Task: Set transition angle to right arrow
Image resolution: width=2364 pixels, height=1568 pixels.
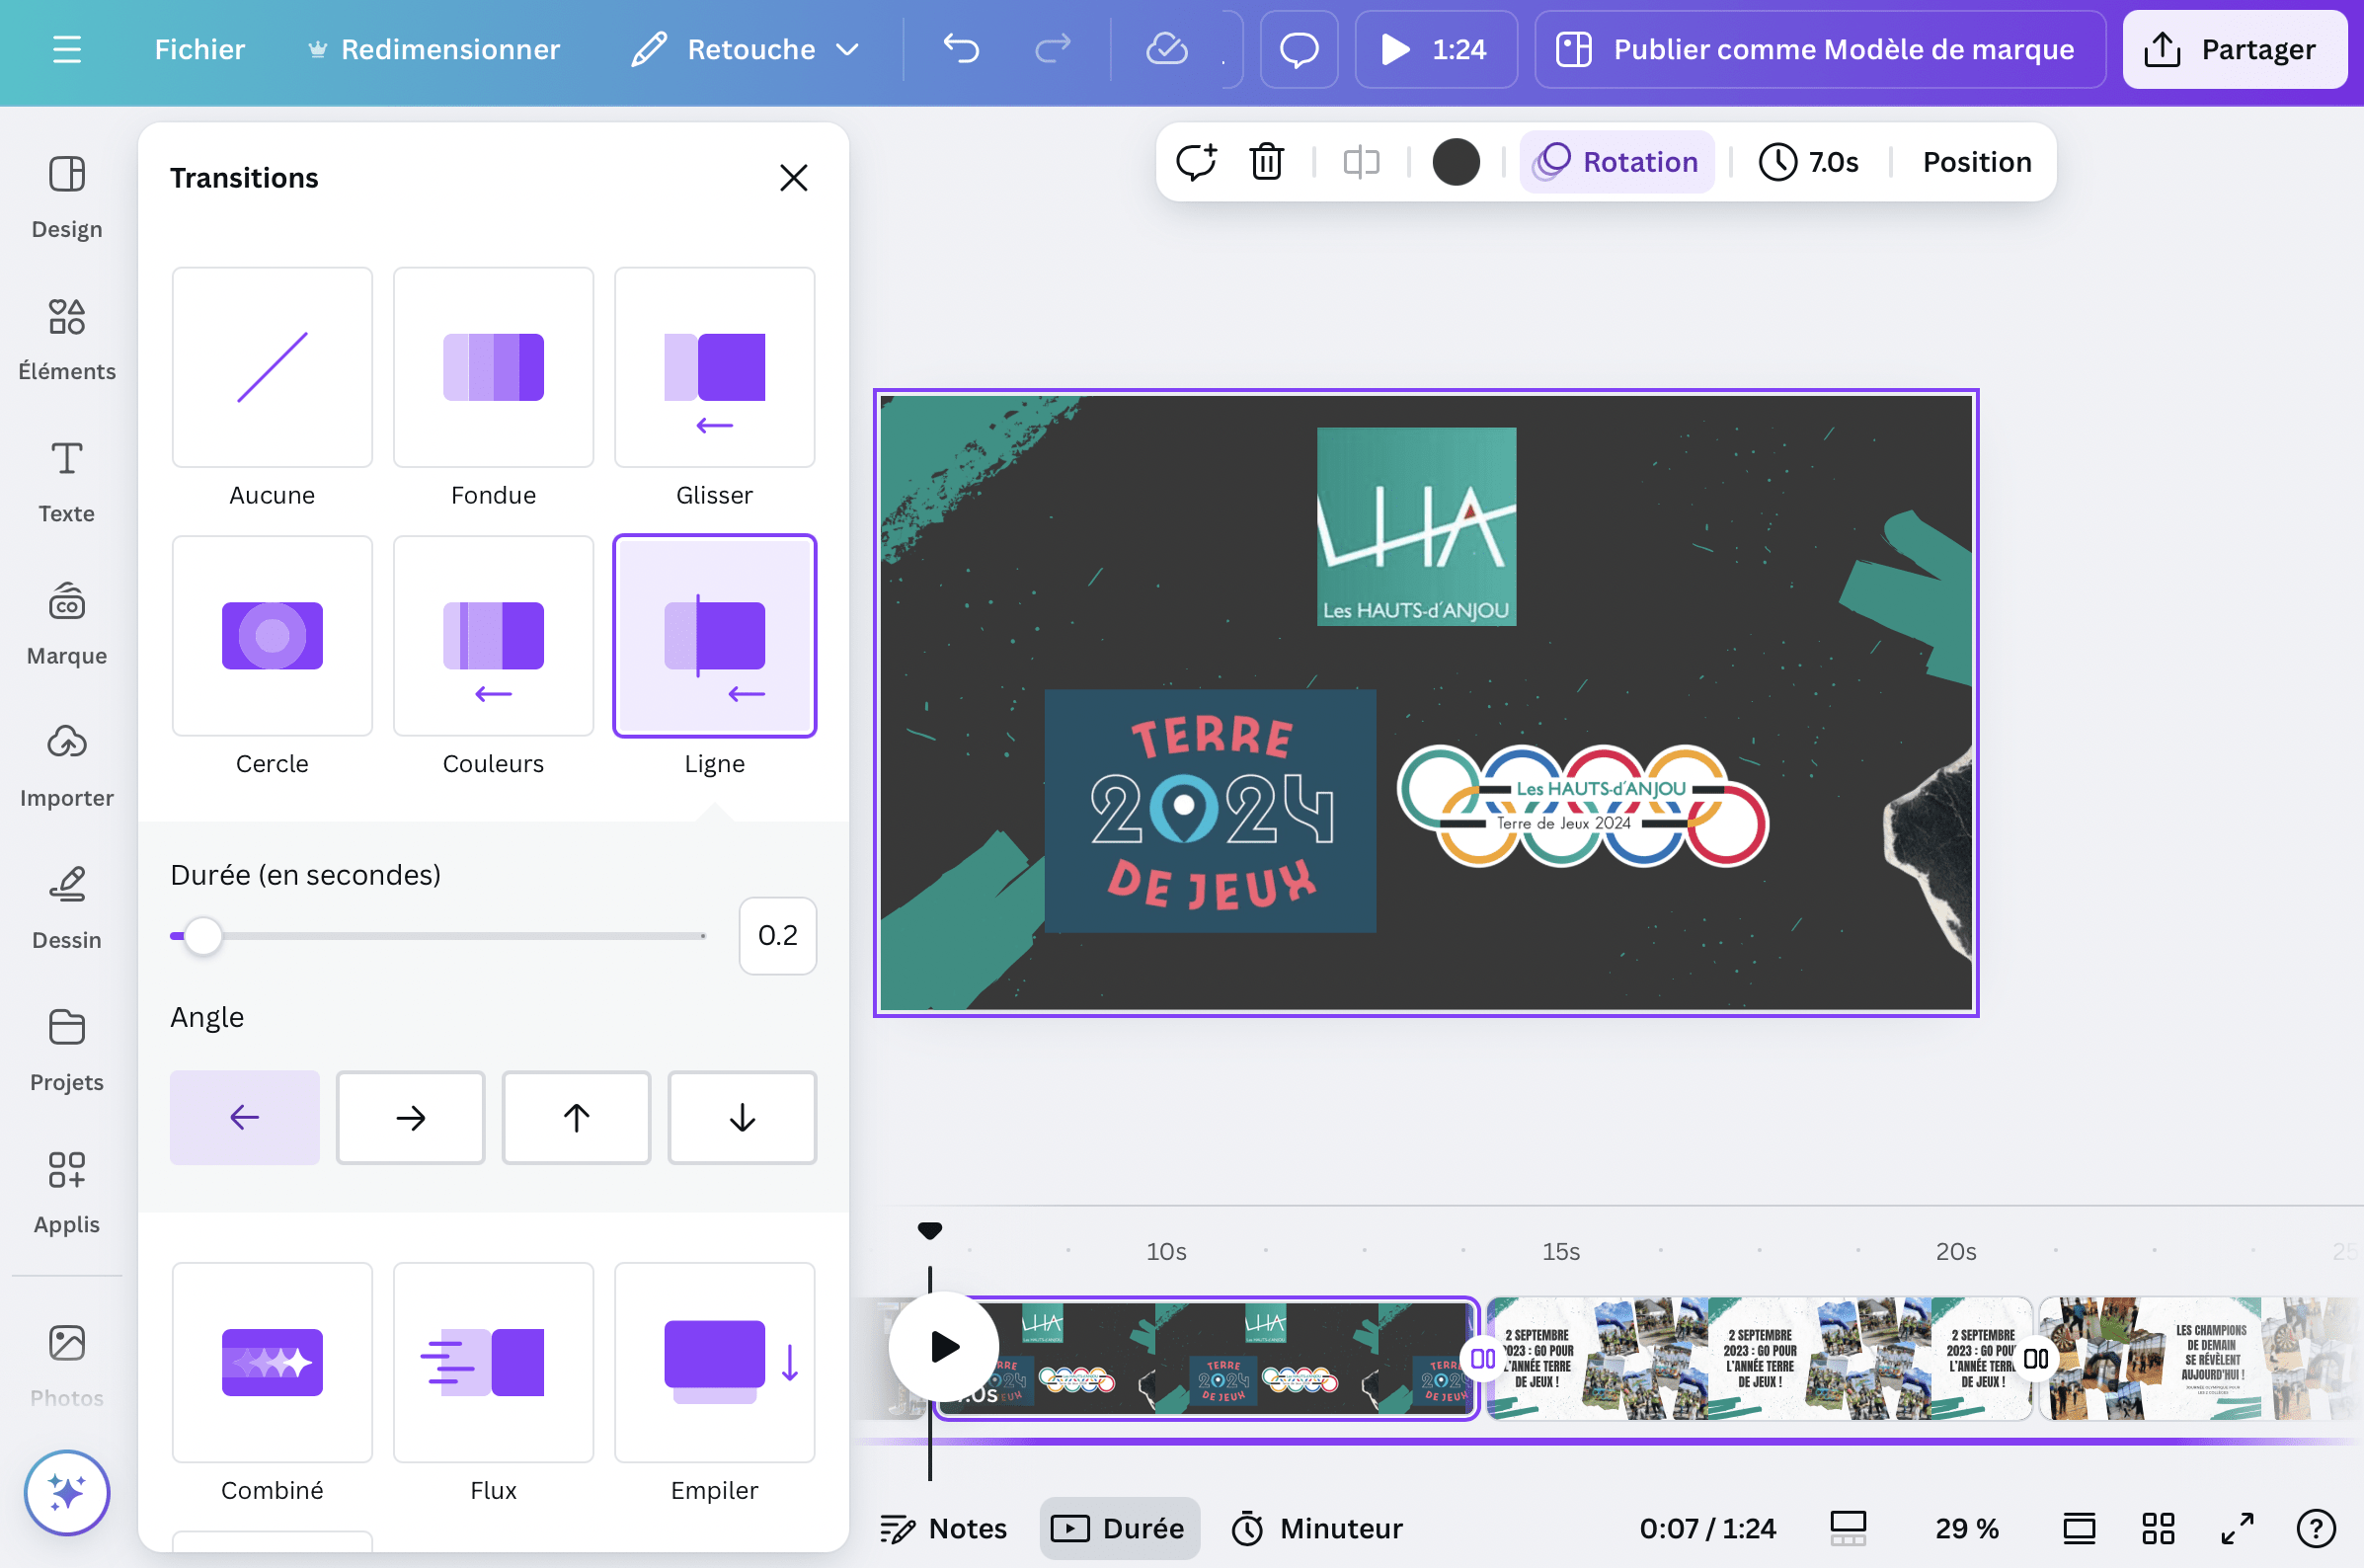Action: click(410, 1117)
